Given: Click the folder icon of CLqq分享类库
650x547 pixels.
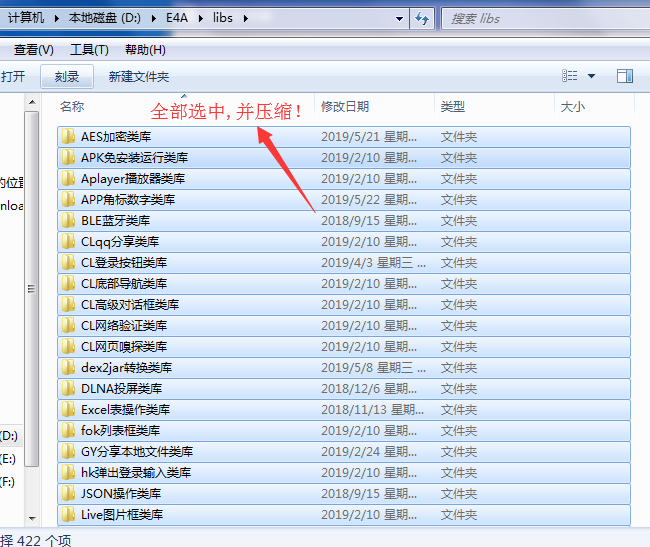Looking at the screenshot, I should [x=68, y=242].
